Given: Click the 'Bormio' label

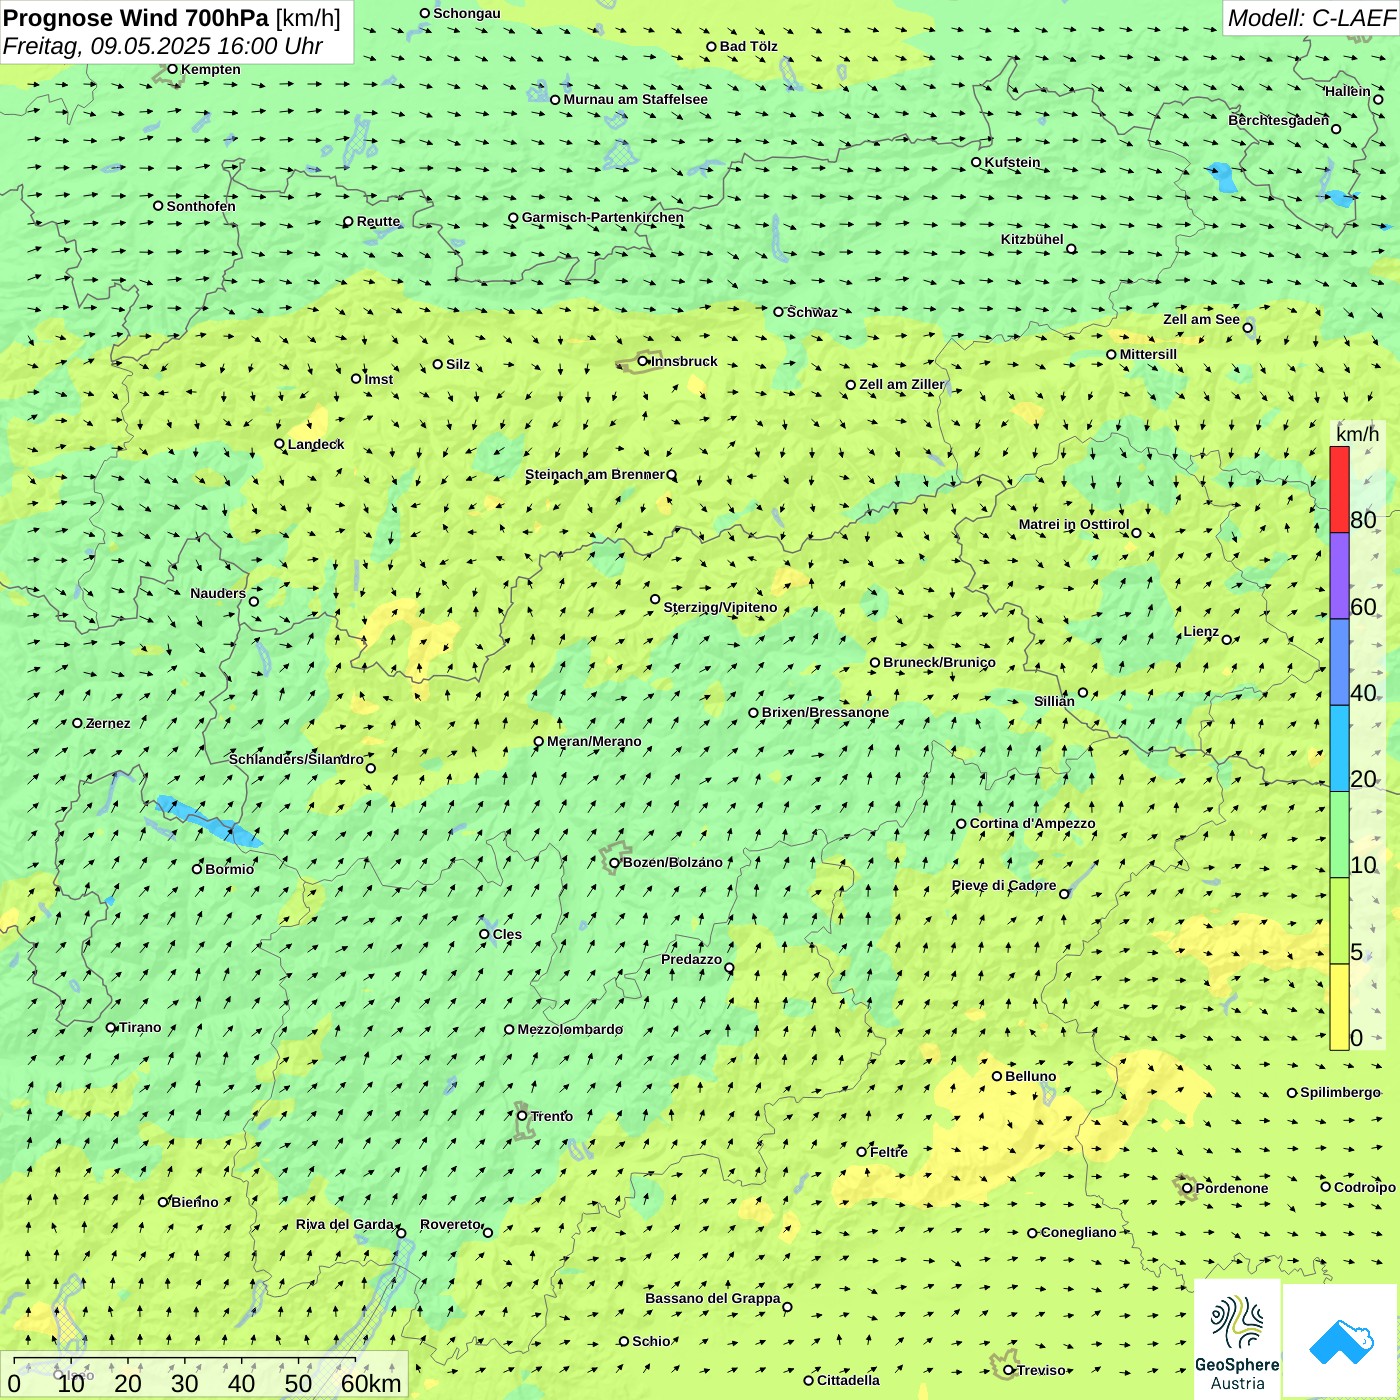Looking at the screenshot, I should click(229, 869).
